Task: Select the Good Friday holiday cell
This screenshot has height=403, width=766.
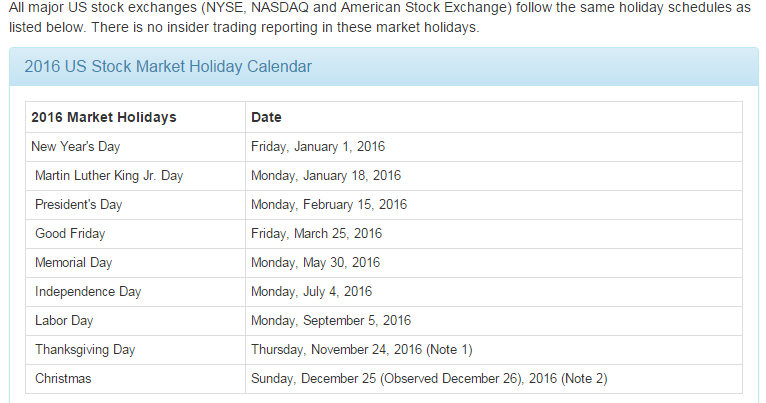Action: [x=70, y=233]
